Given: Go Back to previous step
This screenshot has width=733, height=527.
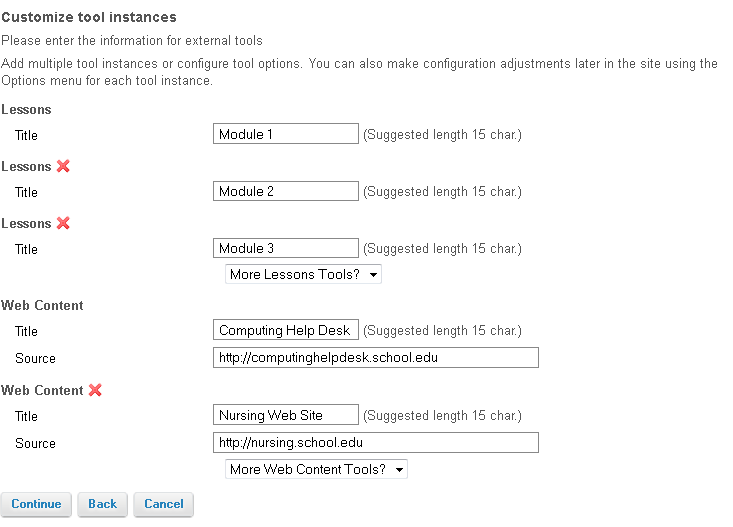Looking at the screenshot, I should [x=102, y=504].
